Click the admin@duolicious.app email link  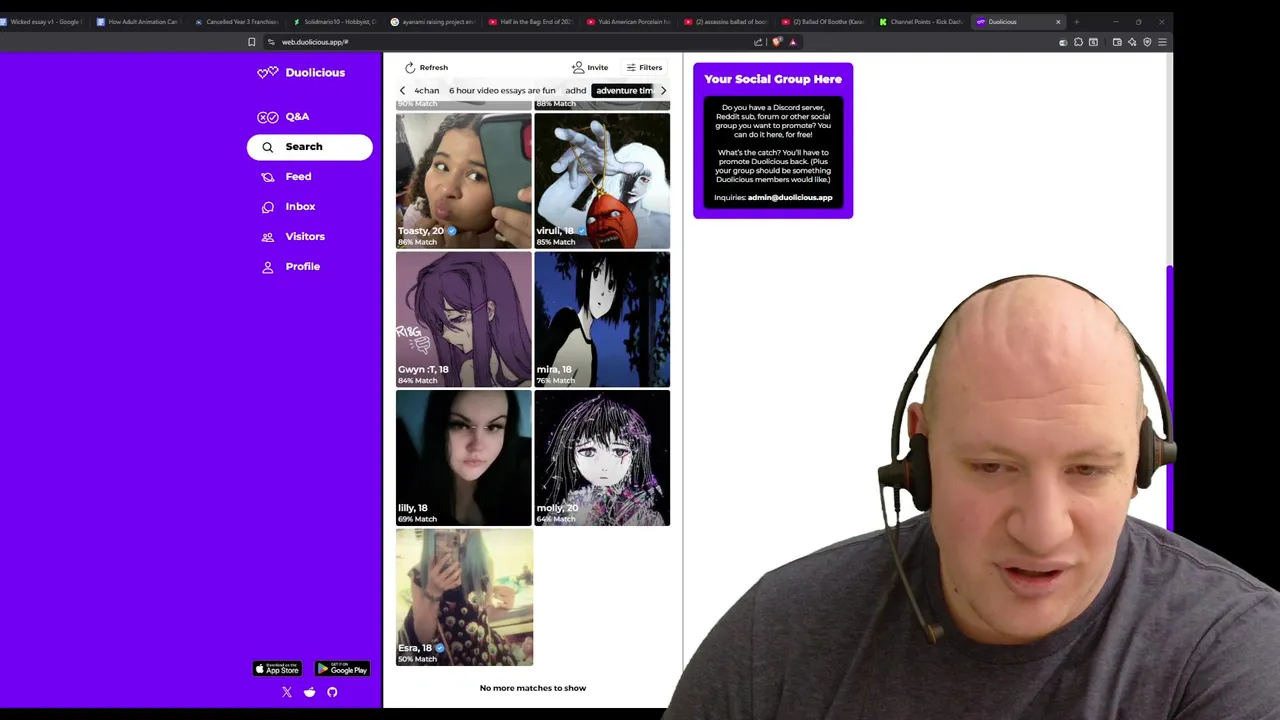790,198
